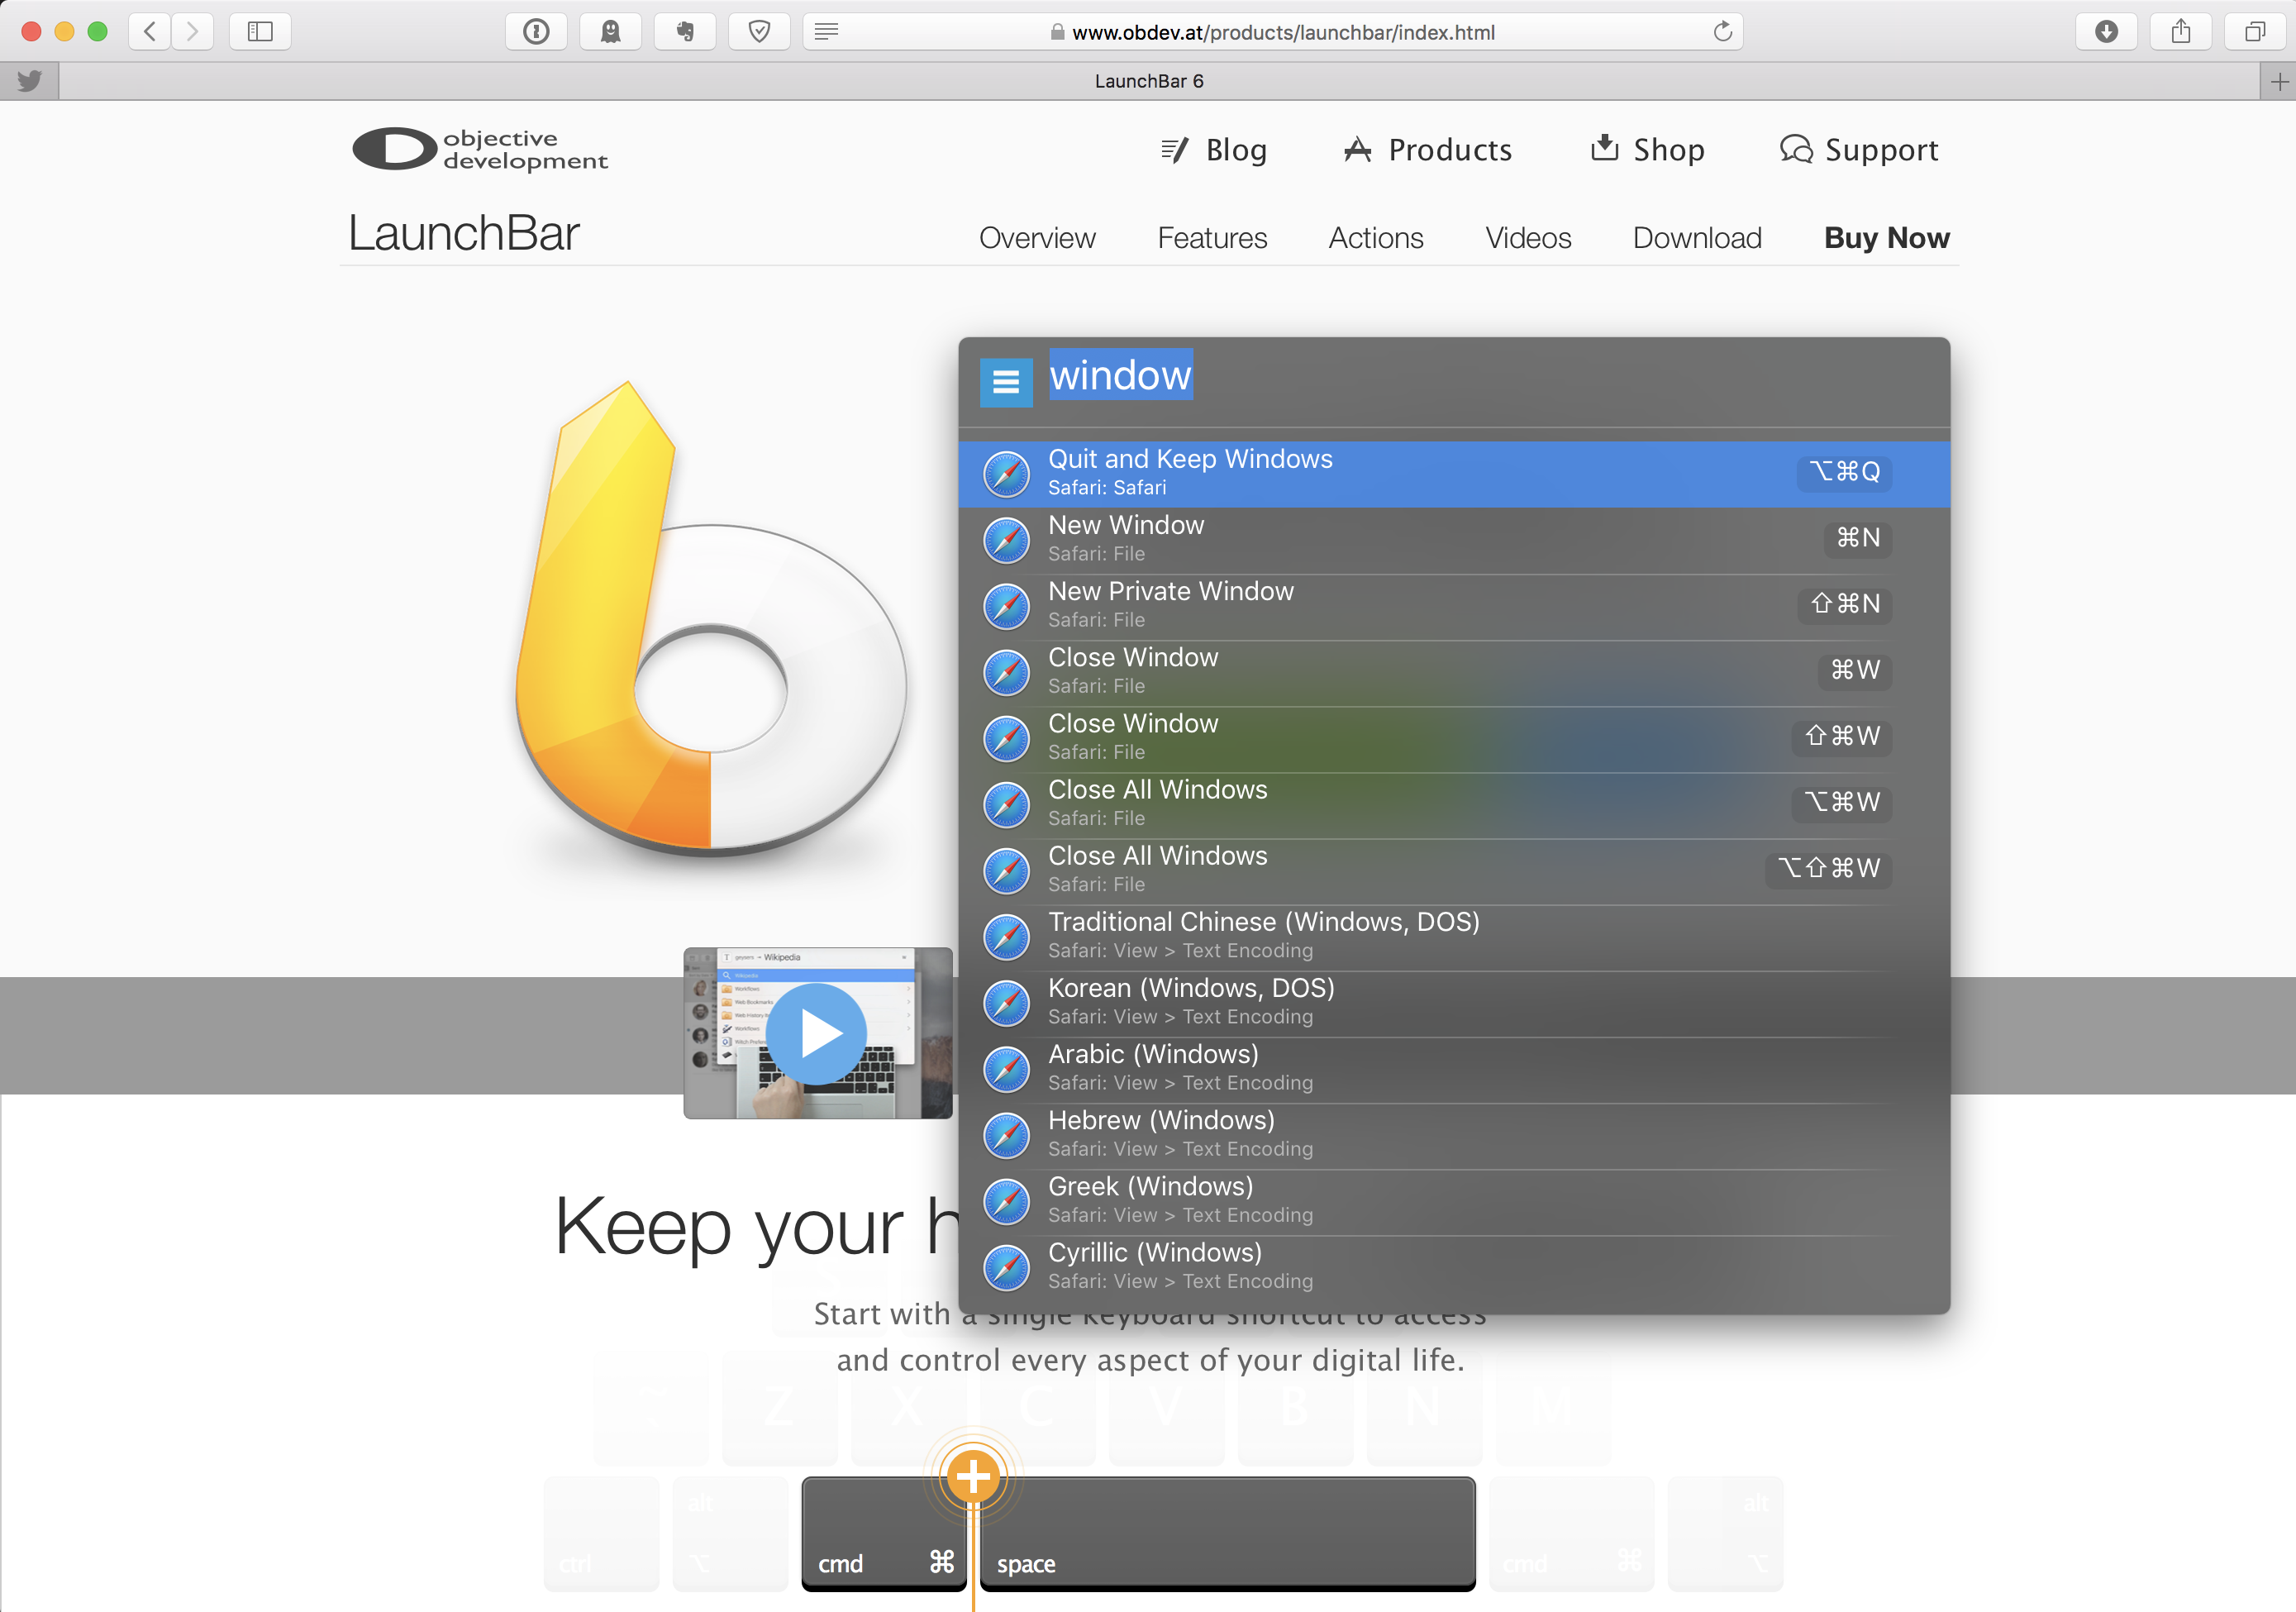
Task: Click the Buy Now link
Action: tap(1886, 238)
